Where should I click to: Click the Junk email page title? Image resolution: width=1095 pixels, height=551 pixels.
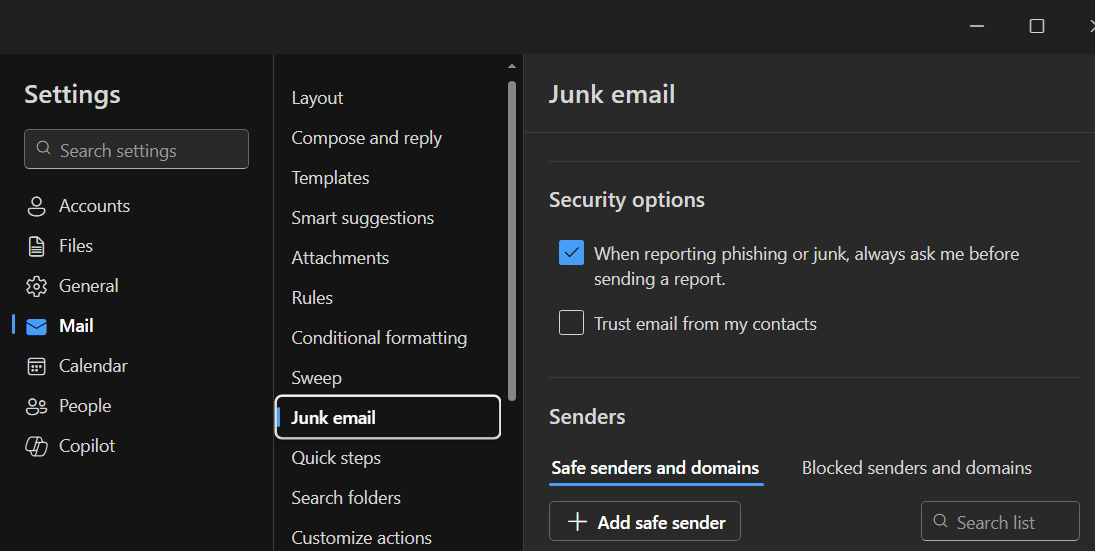pos(612,95)
